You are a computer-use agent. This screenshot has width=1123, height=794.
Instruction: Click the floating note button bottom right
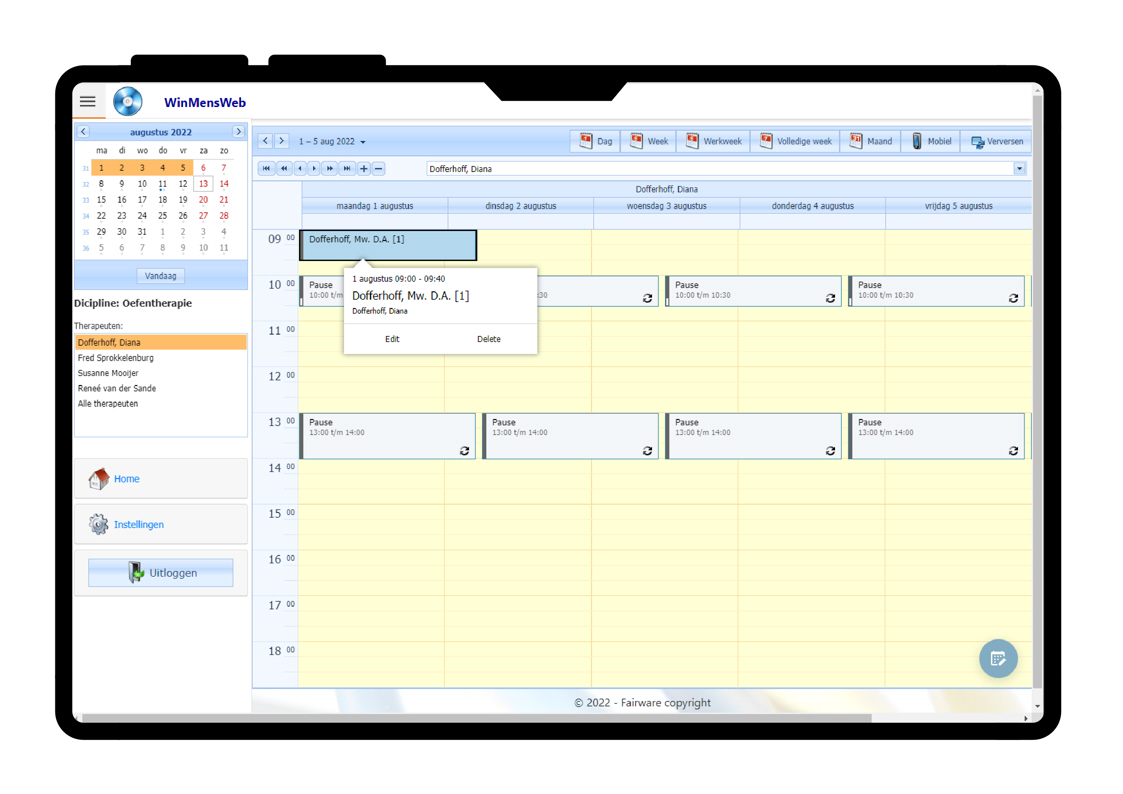coord(998,658)
